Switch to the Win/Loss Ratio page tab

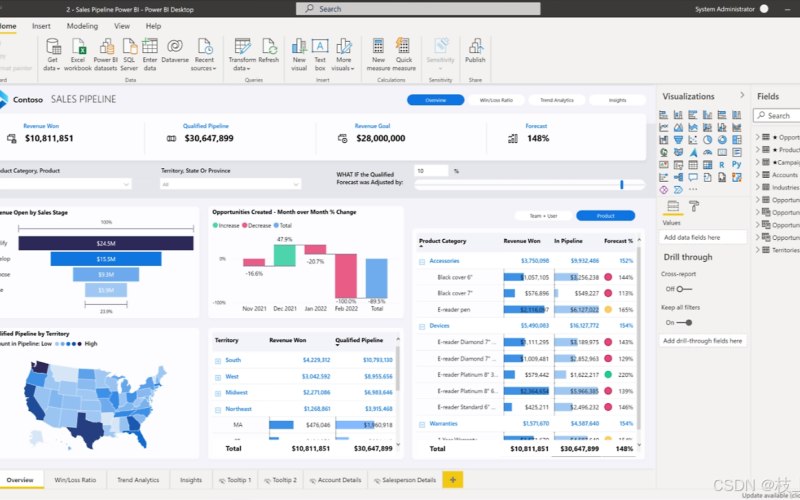pyautogui.click(x=76, y=480)
